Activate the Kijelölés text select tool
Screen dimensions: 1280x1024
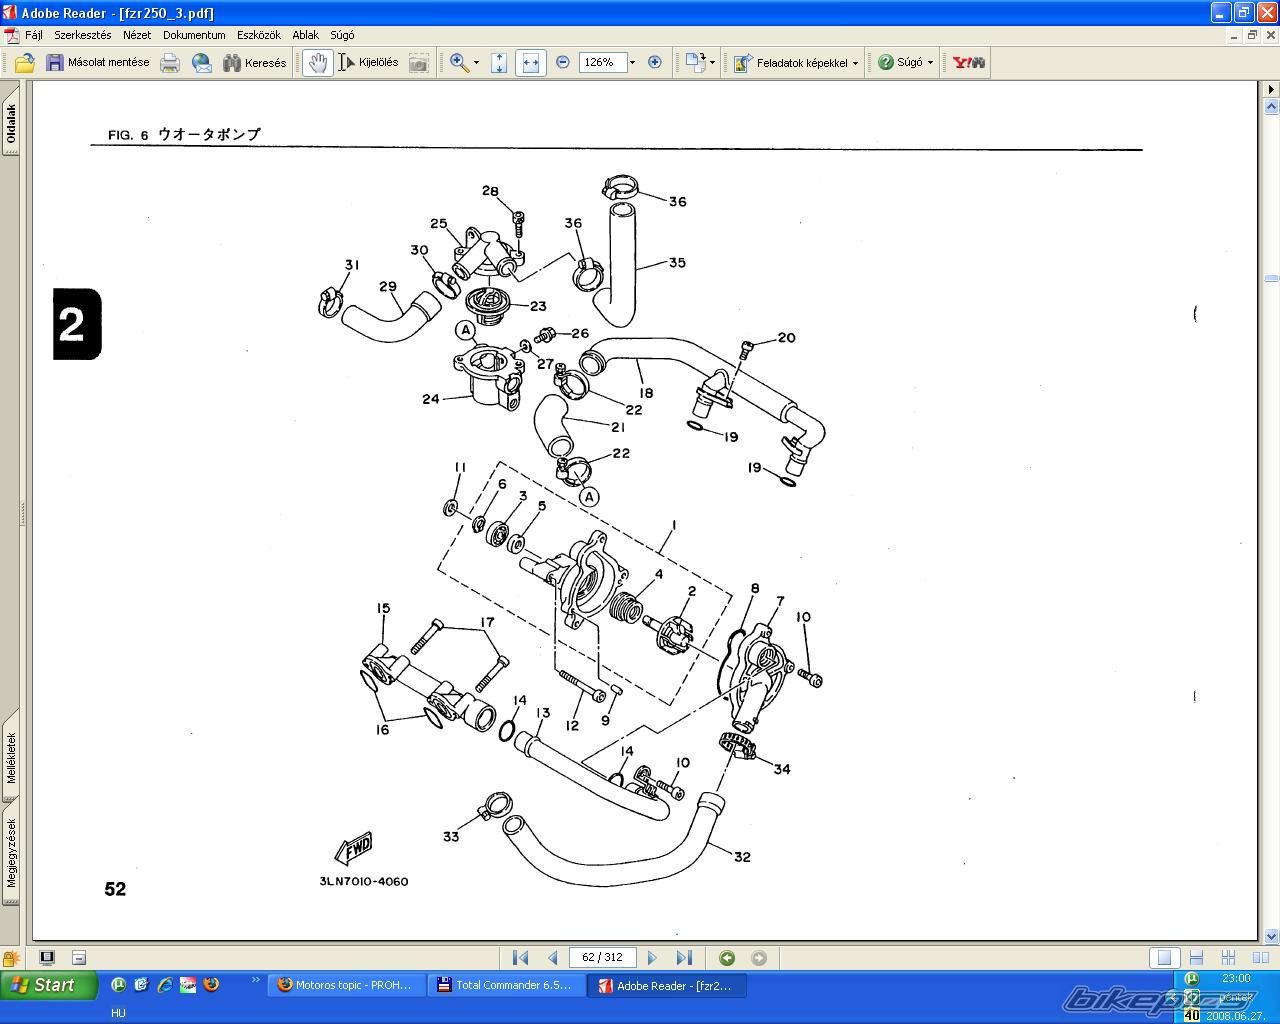click(368, 62)
